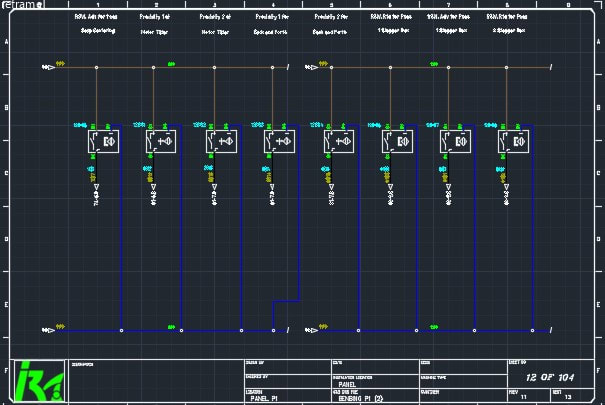Click the sensor symbol in column 6
Screen dimensions: 605x405
(398, 141)
